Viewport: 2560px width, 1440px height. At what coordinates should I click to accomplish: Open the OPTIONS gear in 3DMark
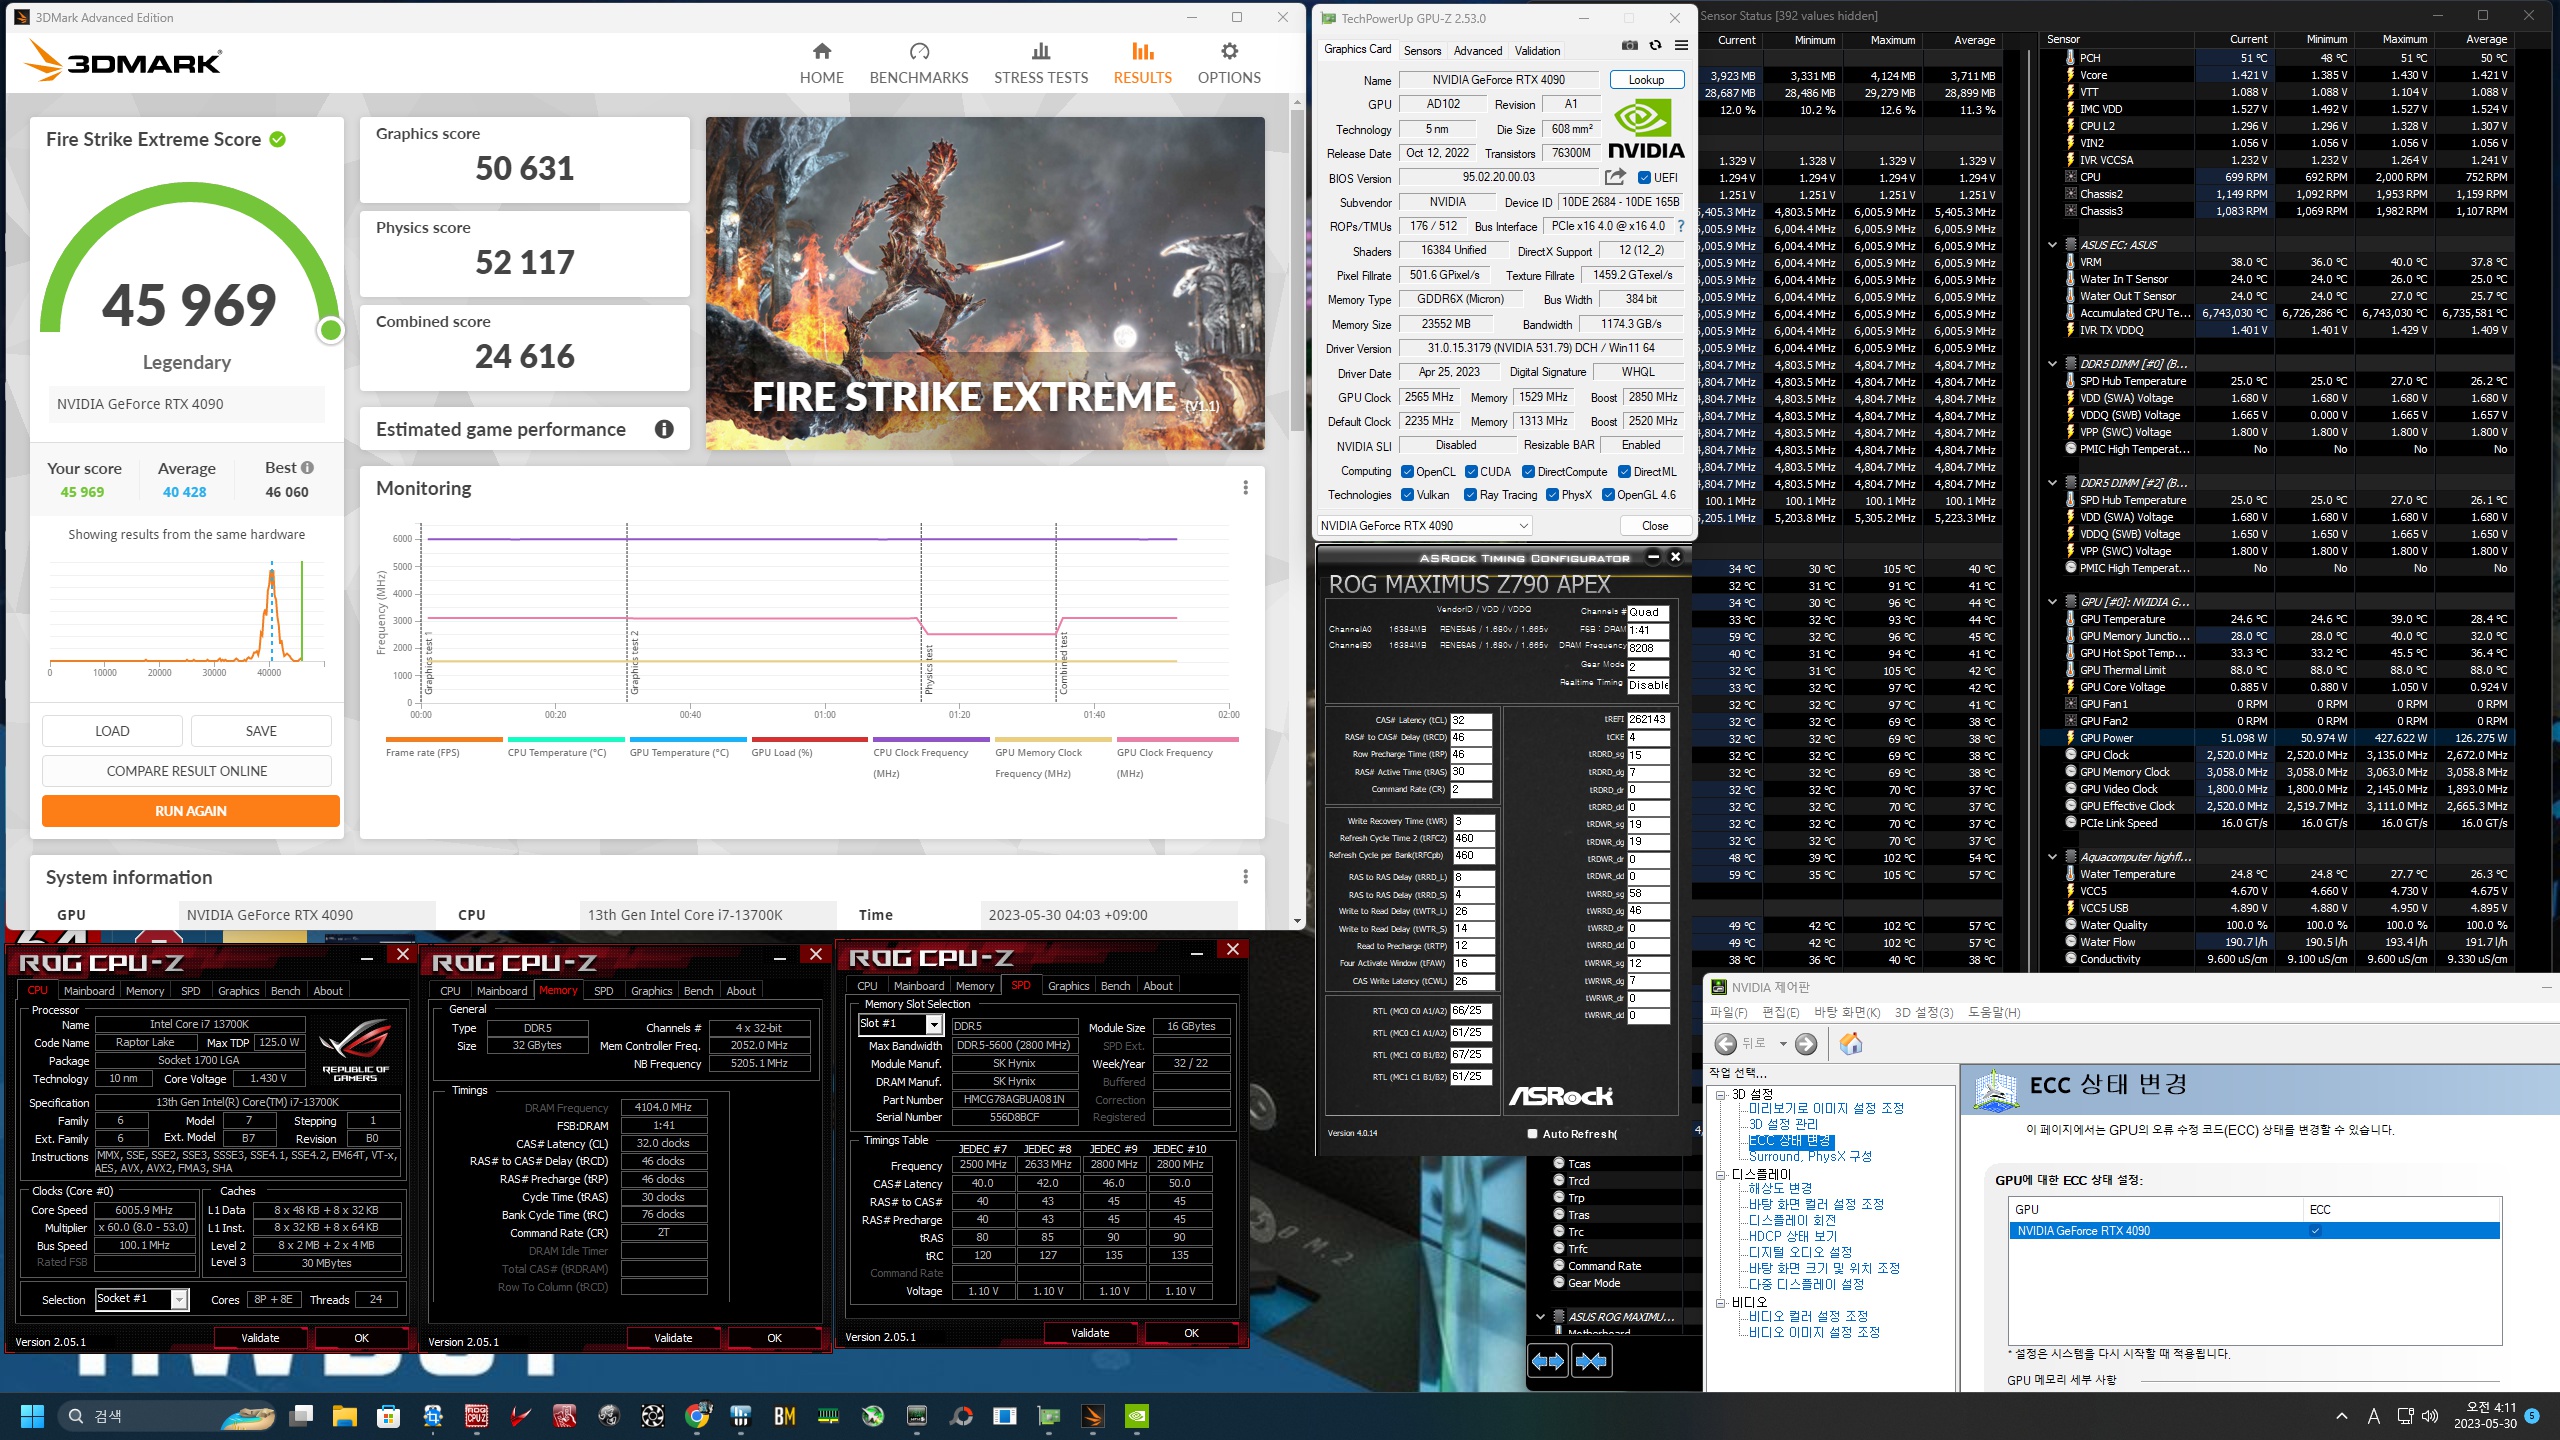point(1229,52)
